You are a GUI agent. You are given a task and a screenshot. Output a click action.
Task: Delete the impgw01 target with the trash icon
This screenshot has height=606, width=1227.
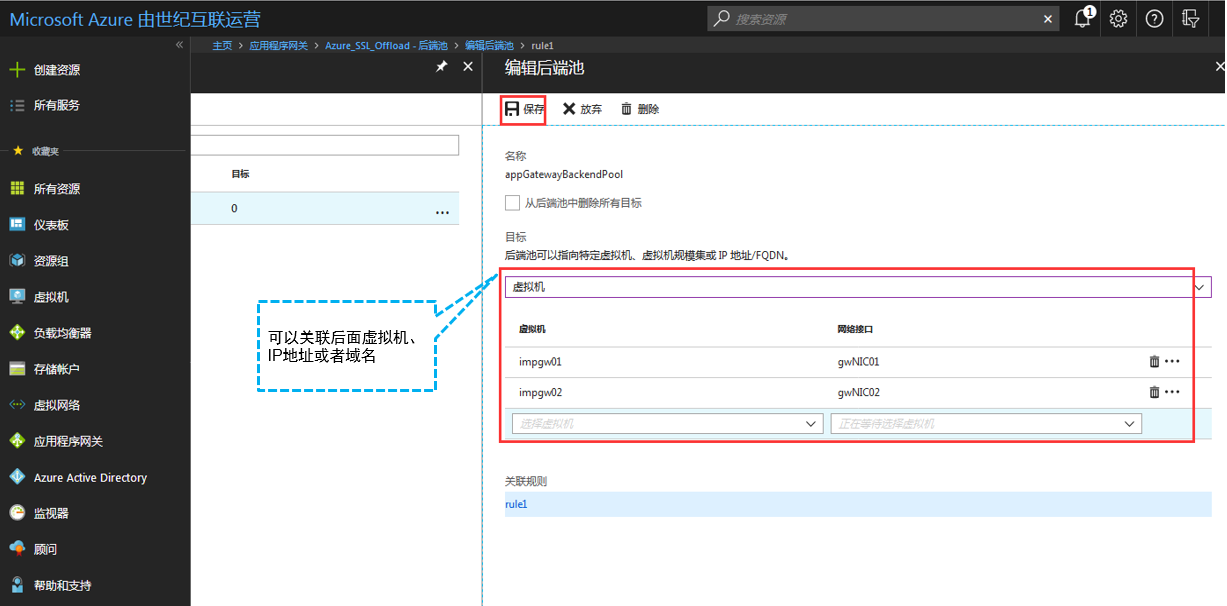coord(1154,361)
